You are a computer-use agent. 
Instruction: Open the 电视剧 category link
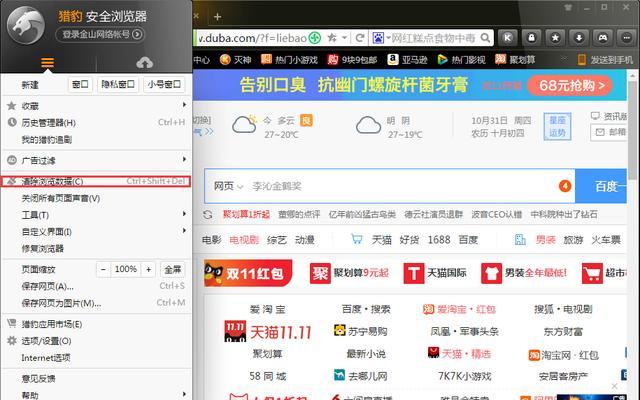click(244, 240)
